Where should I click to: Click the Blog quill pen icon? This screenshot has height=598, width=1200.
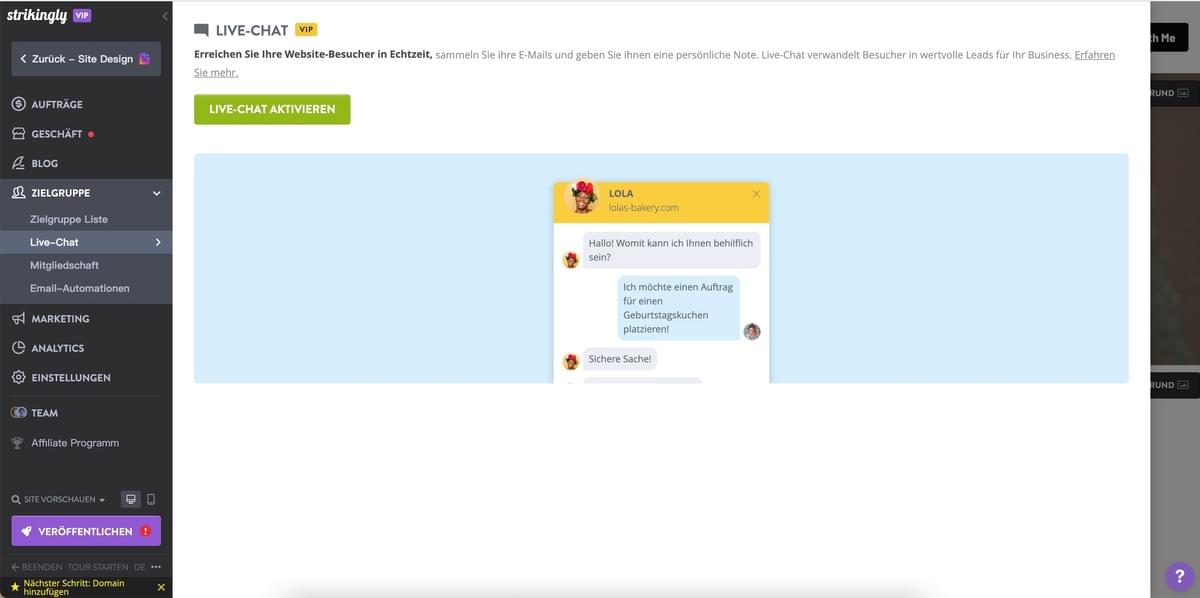pyautogui.click(x=17, y=163)
